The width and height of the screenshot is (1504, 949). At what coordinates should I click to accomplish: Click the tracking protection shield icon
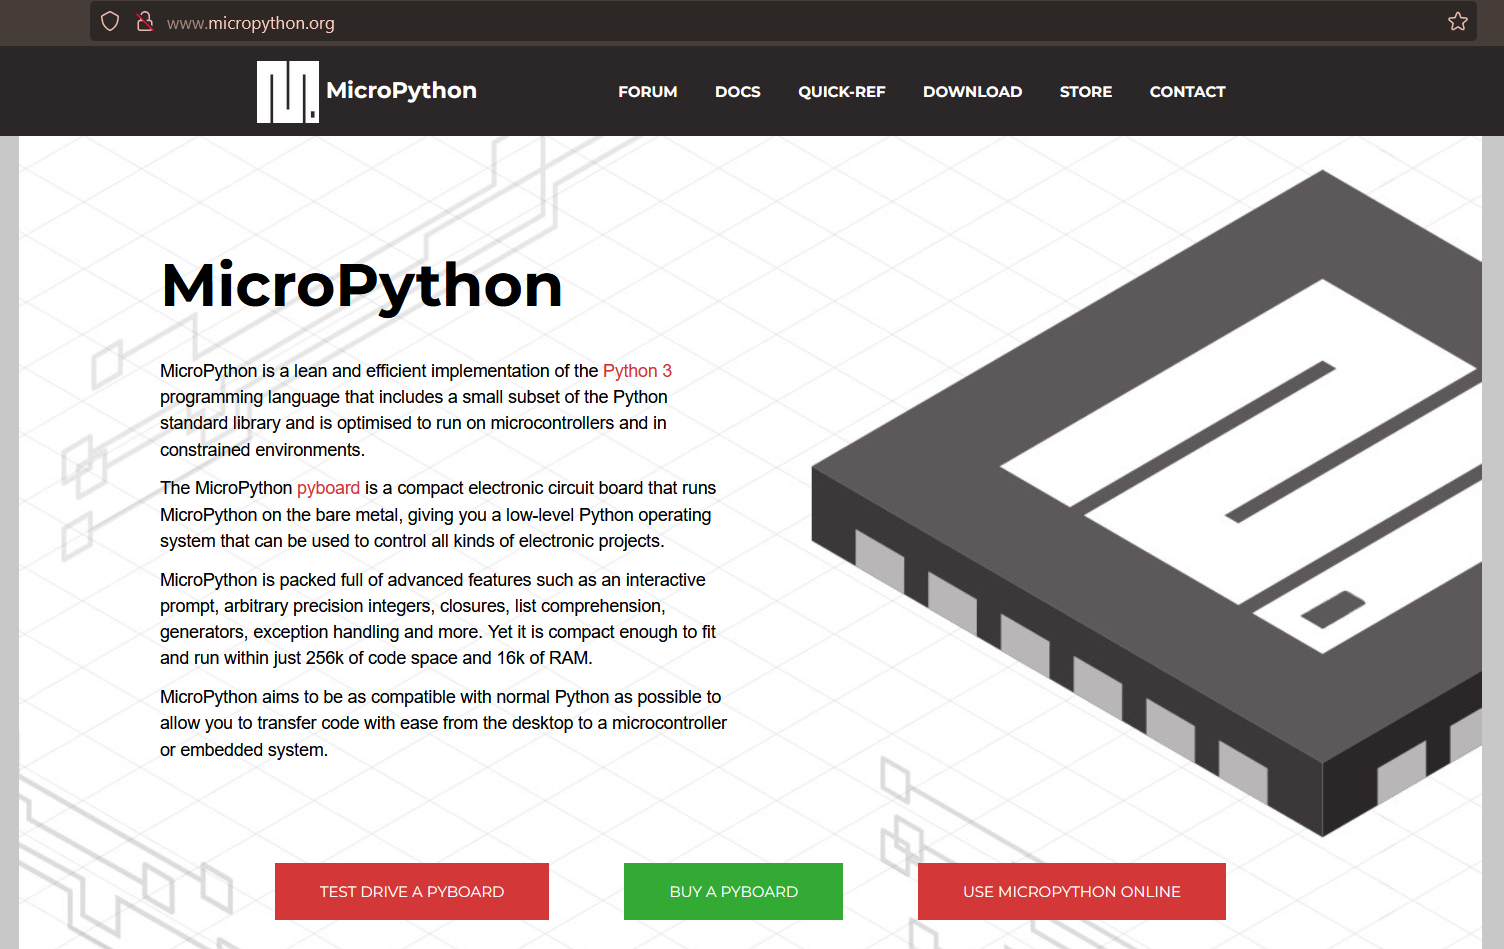coord(110,22)
